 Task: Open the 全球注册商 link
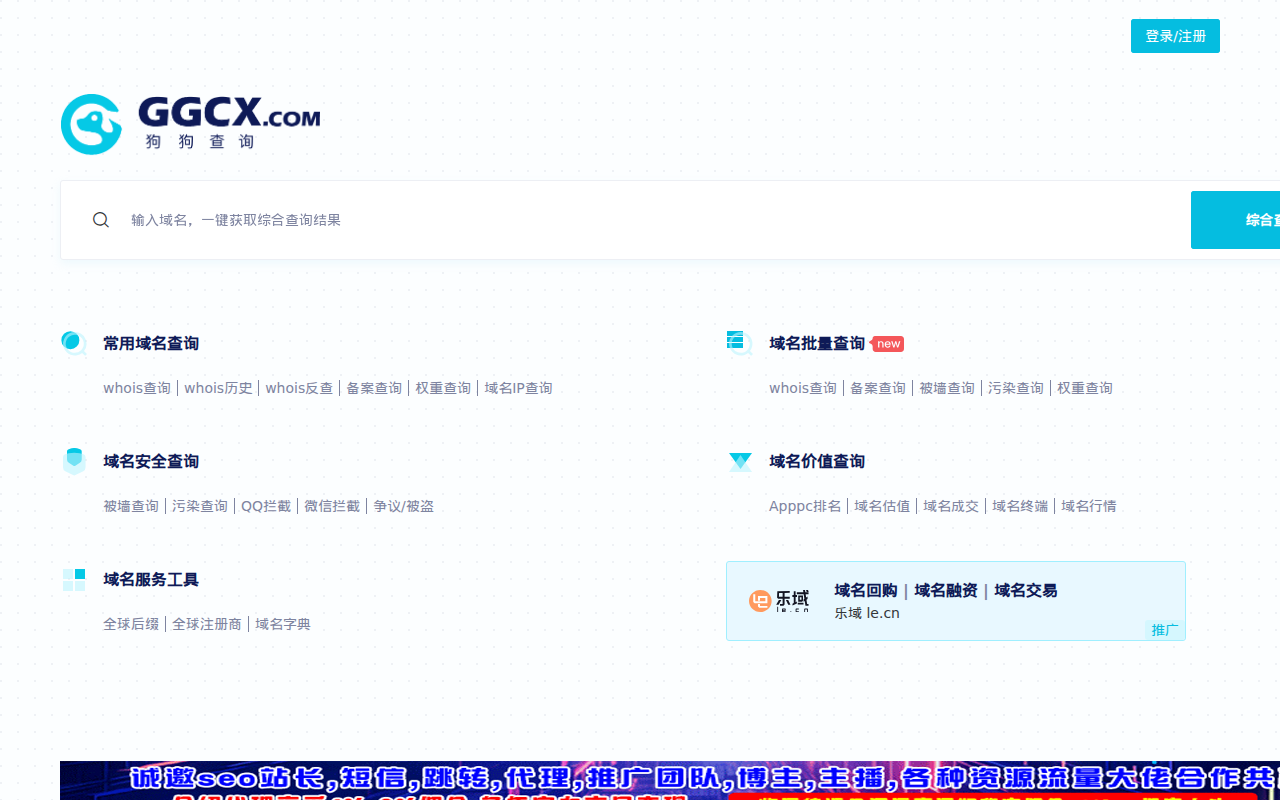coord(207,624)
